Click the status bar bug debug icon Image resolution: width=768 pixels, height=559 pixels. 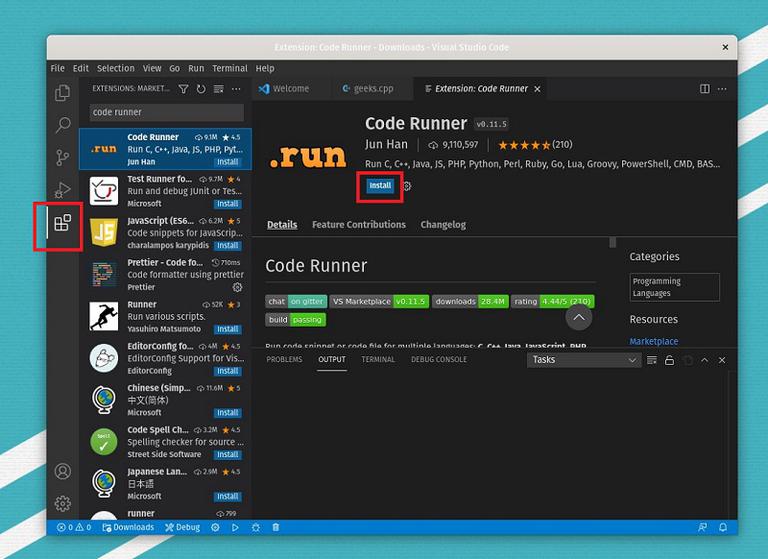(x=256, y=527)
